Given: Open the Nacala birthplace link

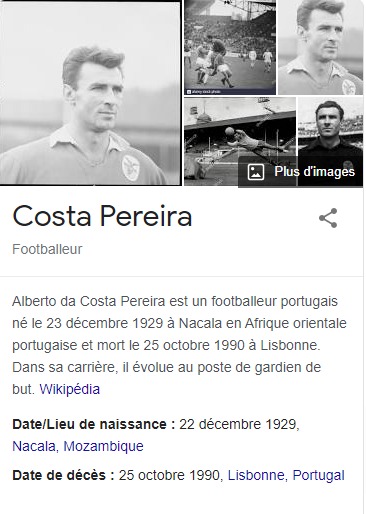Looking at the screenshot, I should pos(35,446).
